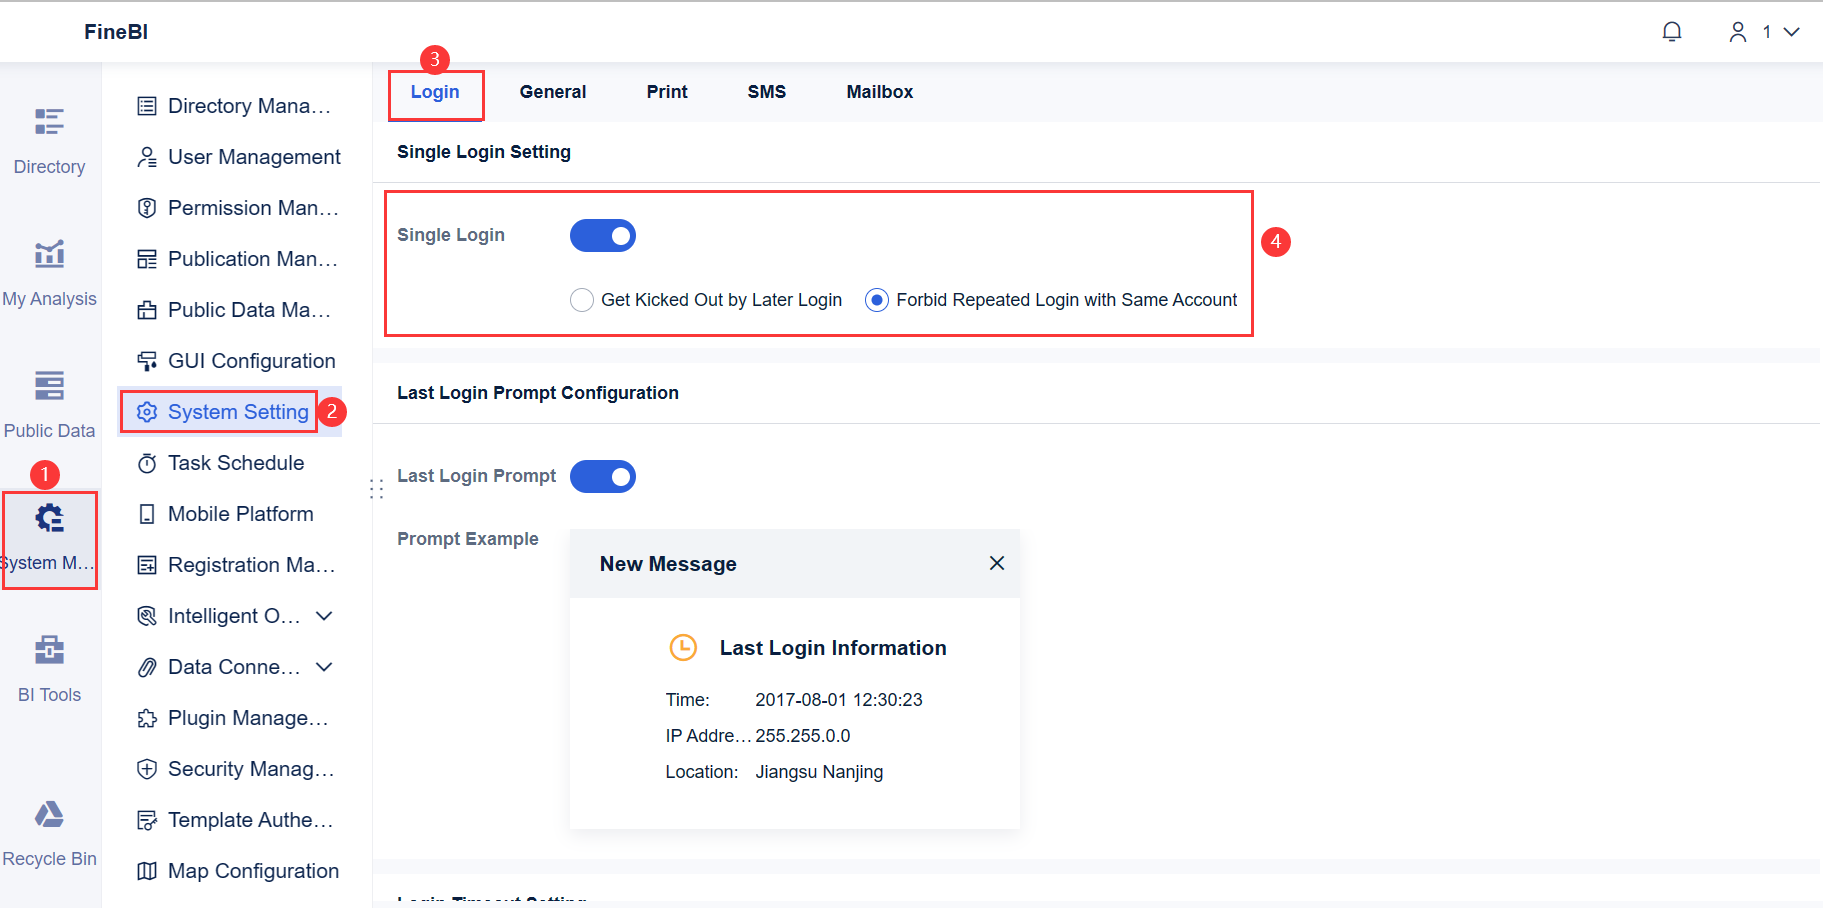The image size is (1823, 908).
Task: Open the Mailbox settings tab
Action: 879,91
